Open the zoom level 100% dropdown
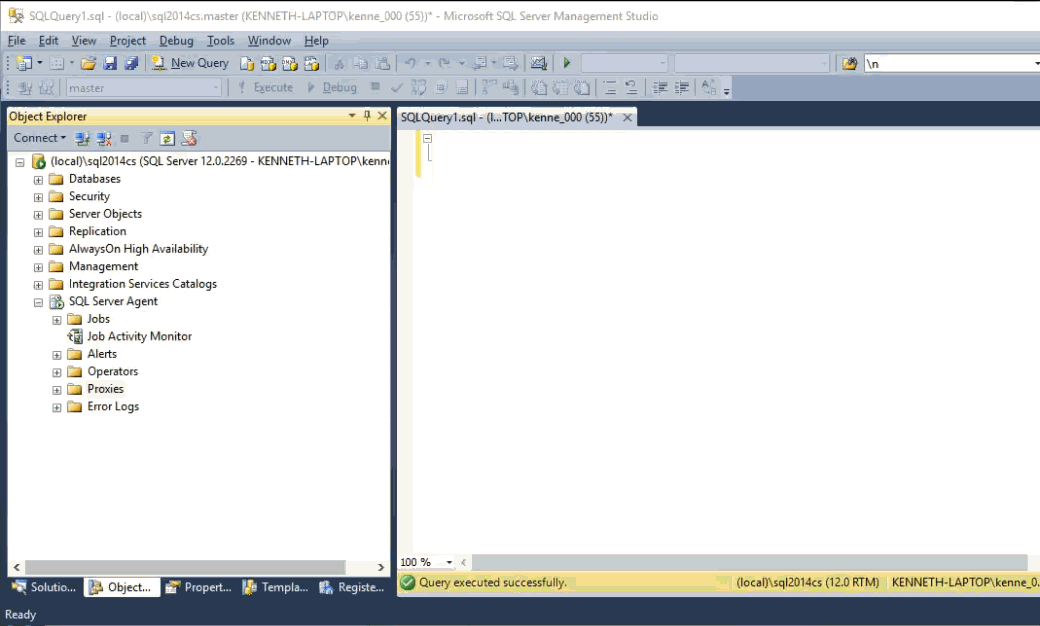 (449, 563)
